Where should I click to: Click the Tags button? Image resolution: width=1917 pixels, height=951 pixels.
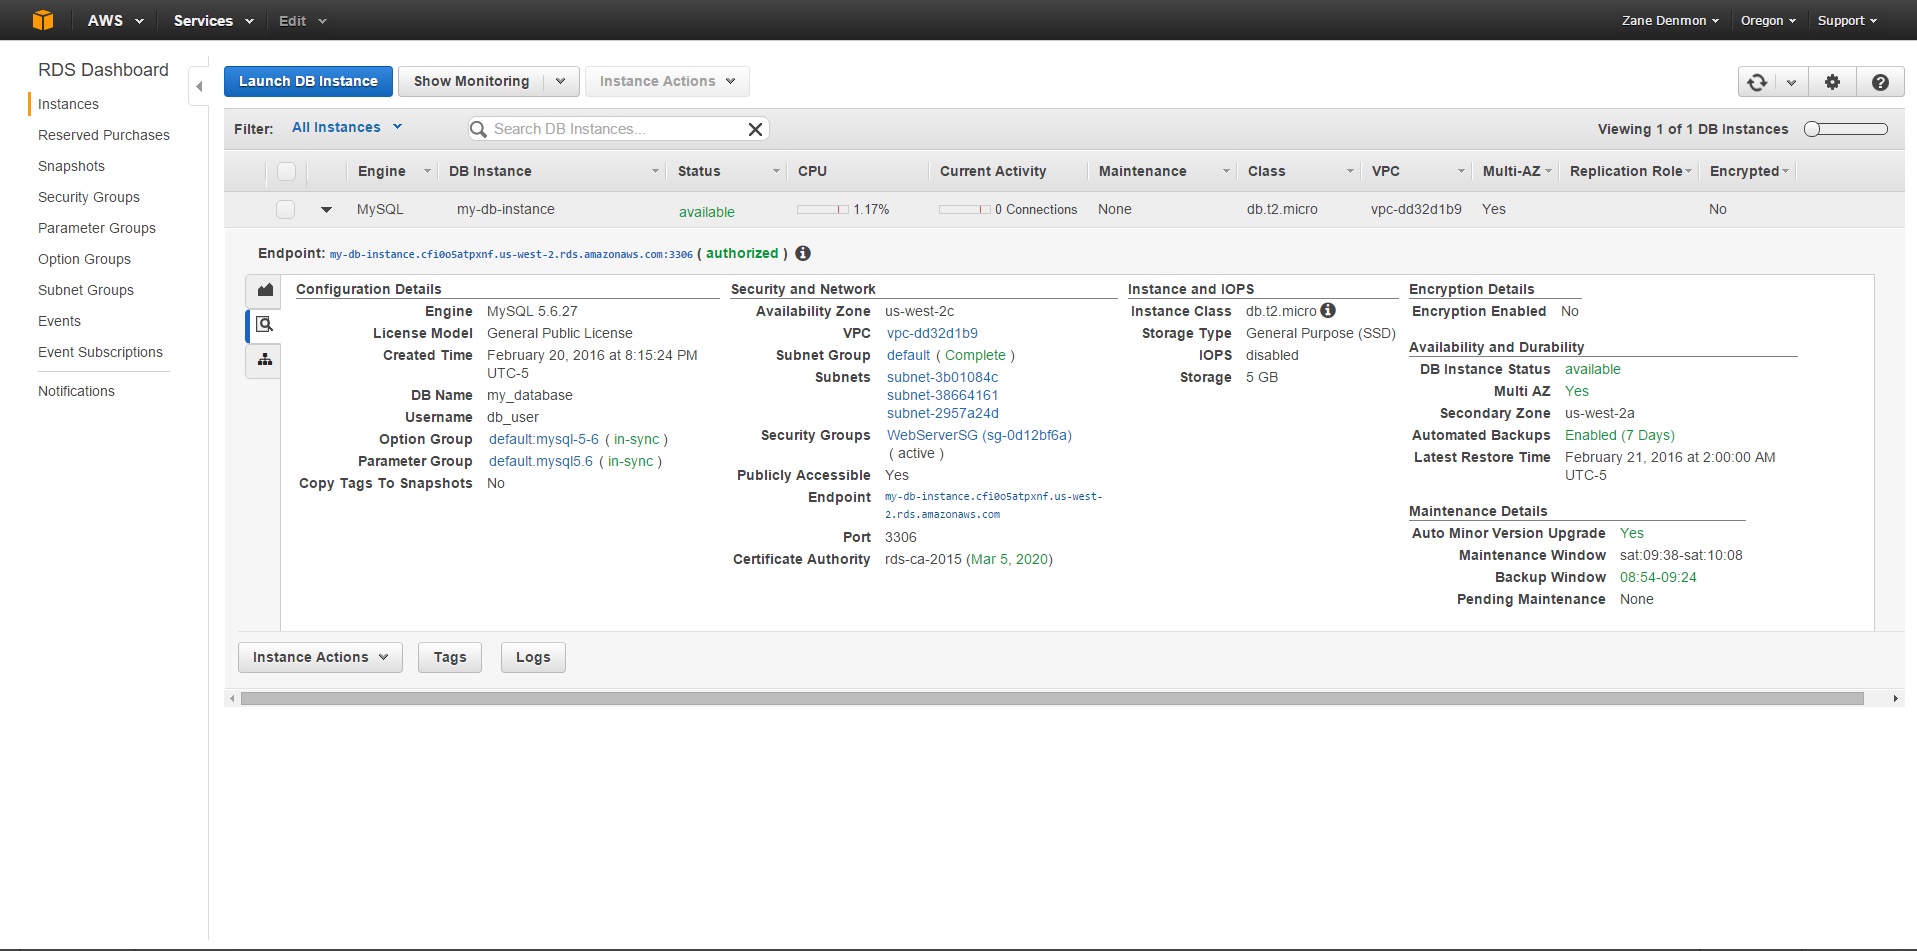[x=450, y=657]
